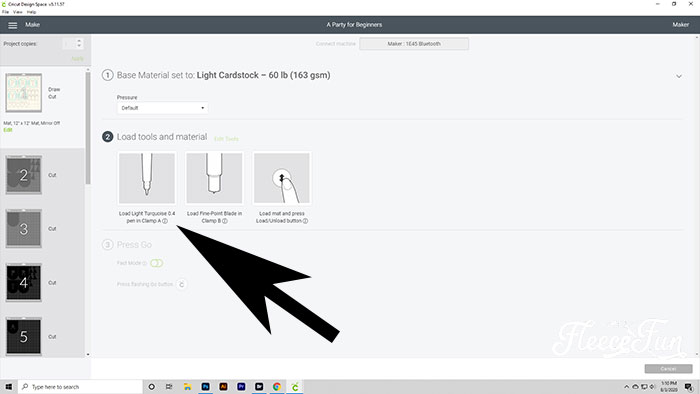Open the View menu
700x394 pixels.
click(17, 12)
